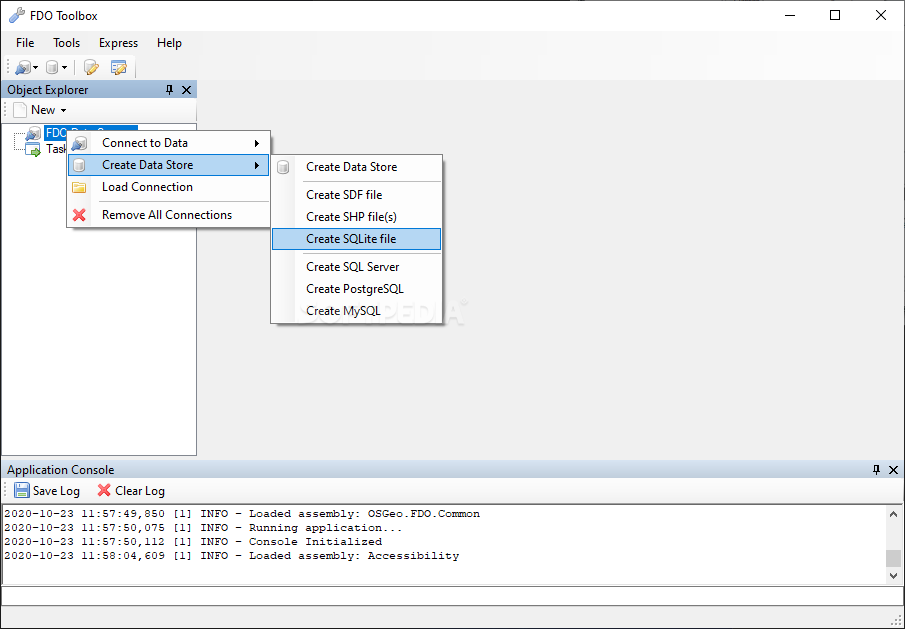Close the Object Explorer panel
Image resolution: width=905 pixels, height=629 pixels.
point(186,89)
